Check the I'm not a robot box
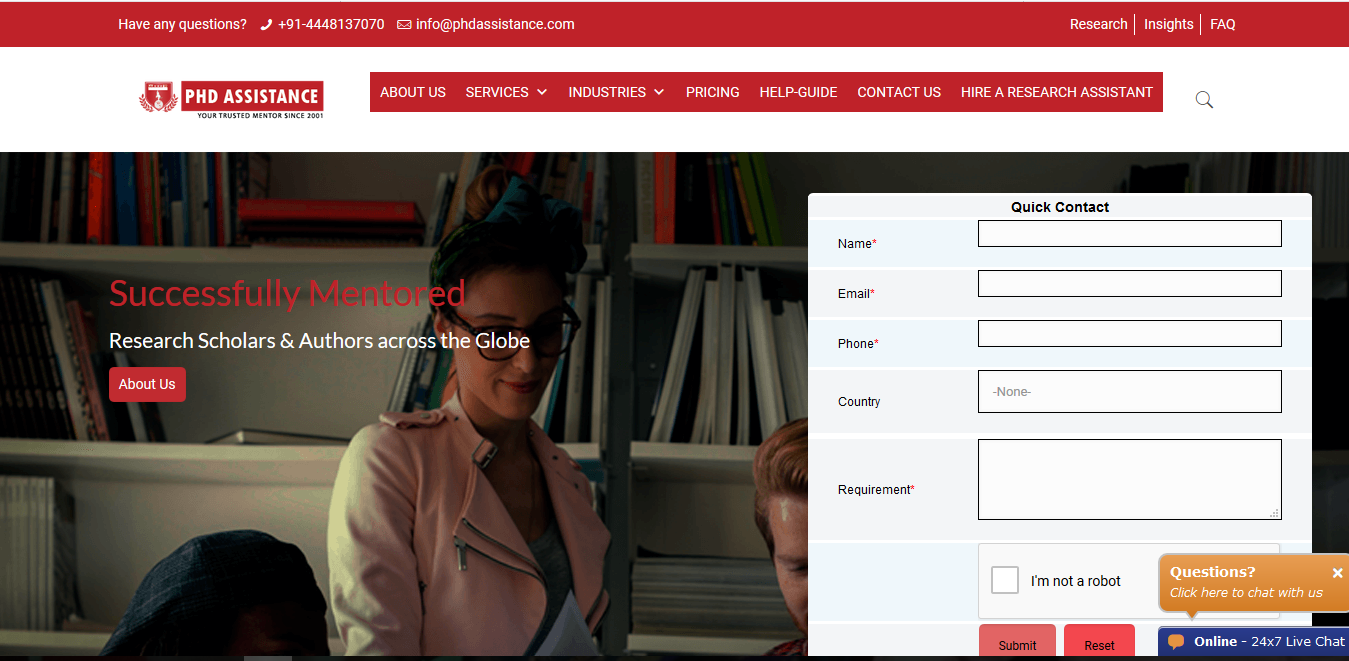This screenshot has width=1349, height=661. click(x=1005, y=580)
